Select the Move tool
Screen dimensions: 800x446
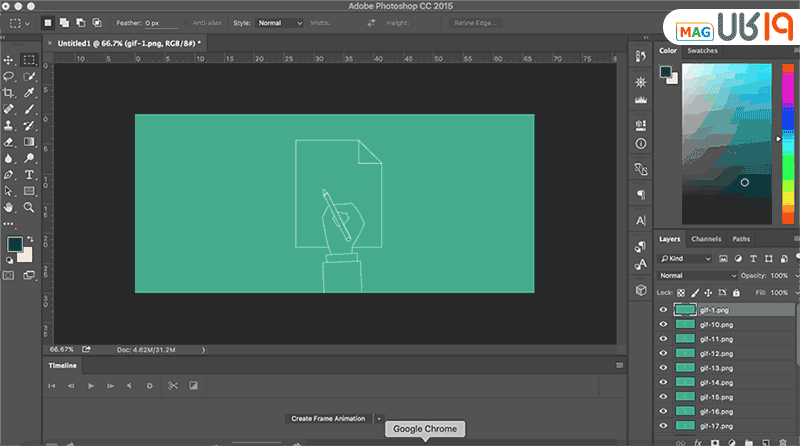tap(9, 60)
